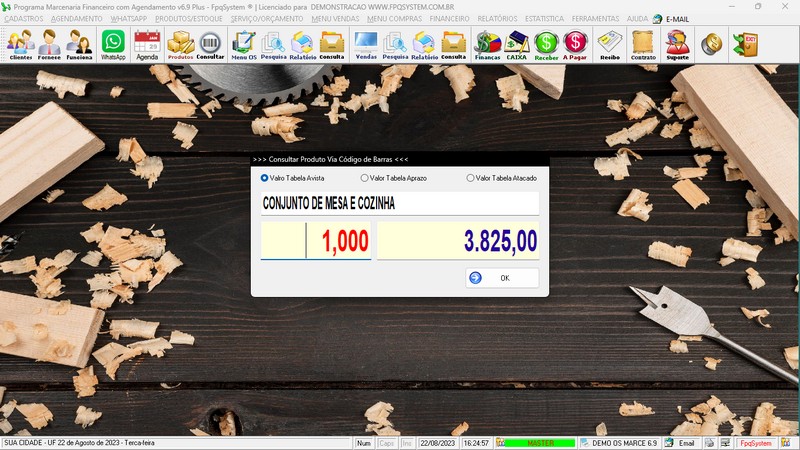Open the SERVIÇO/ORÇAMENTO menu
800x450 pixels.
[267, 19]
